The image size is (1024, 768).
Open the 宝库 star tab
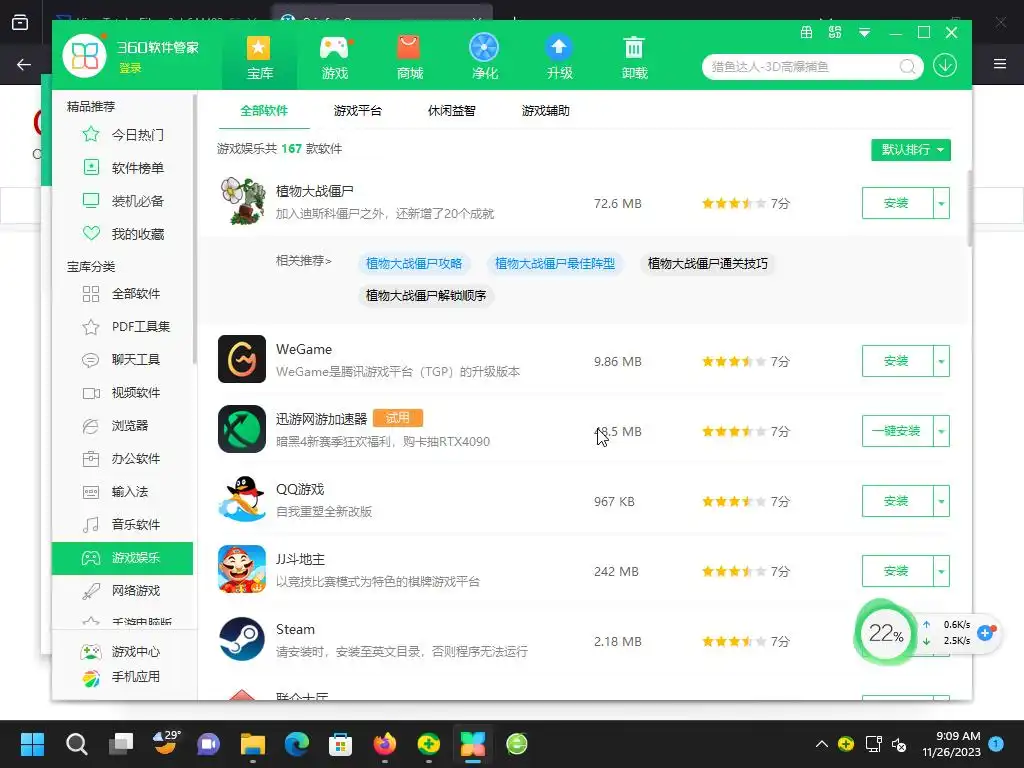tap(259, 57)
